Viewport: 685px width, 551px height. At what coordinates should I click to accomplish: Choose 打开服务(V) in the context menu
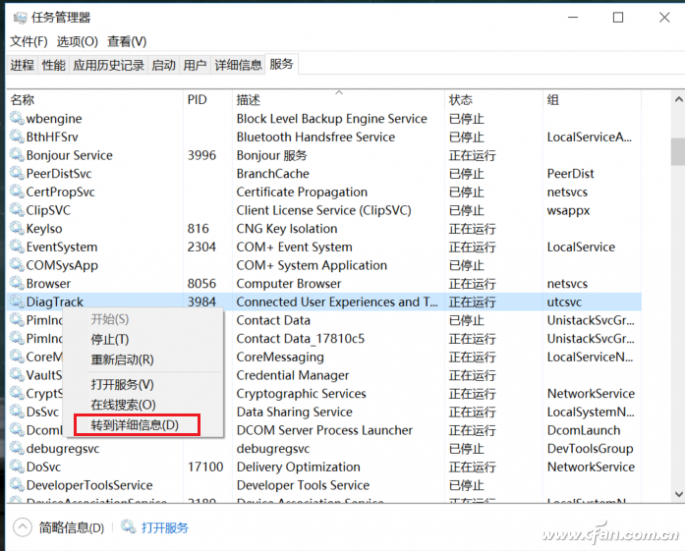122,385
